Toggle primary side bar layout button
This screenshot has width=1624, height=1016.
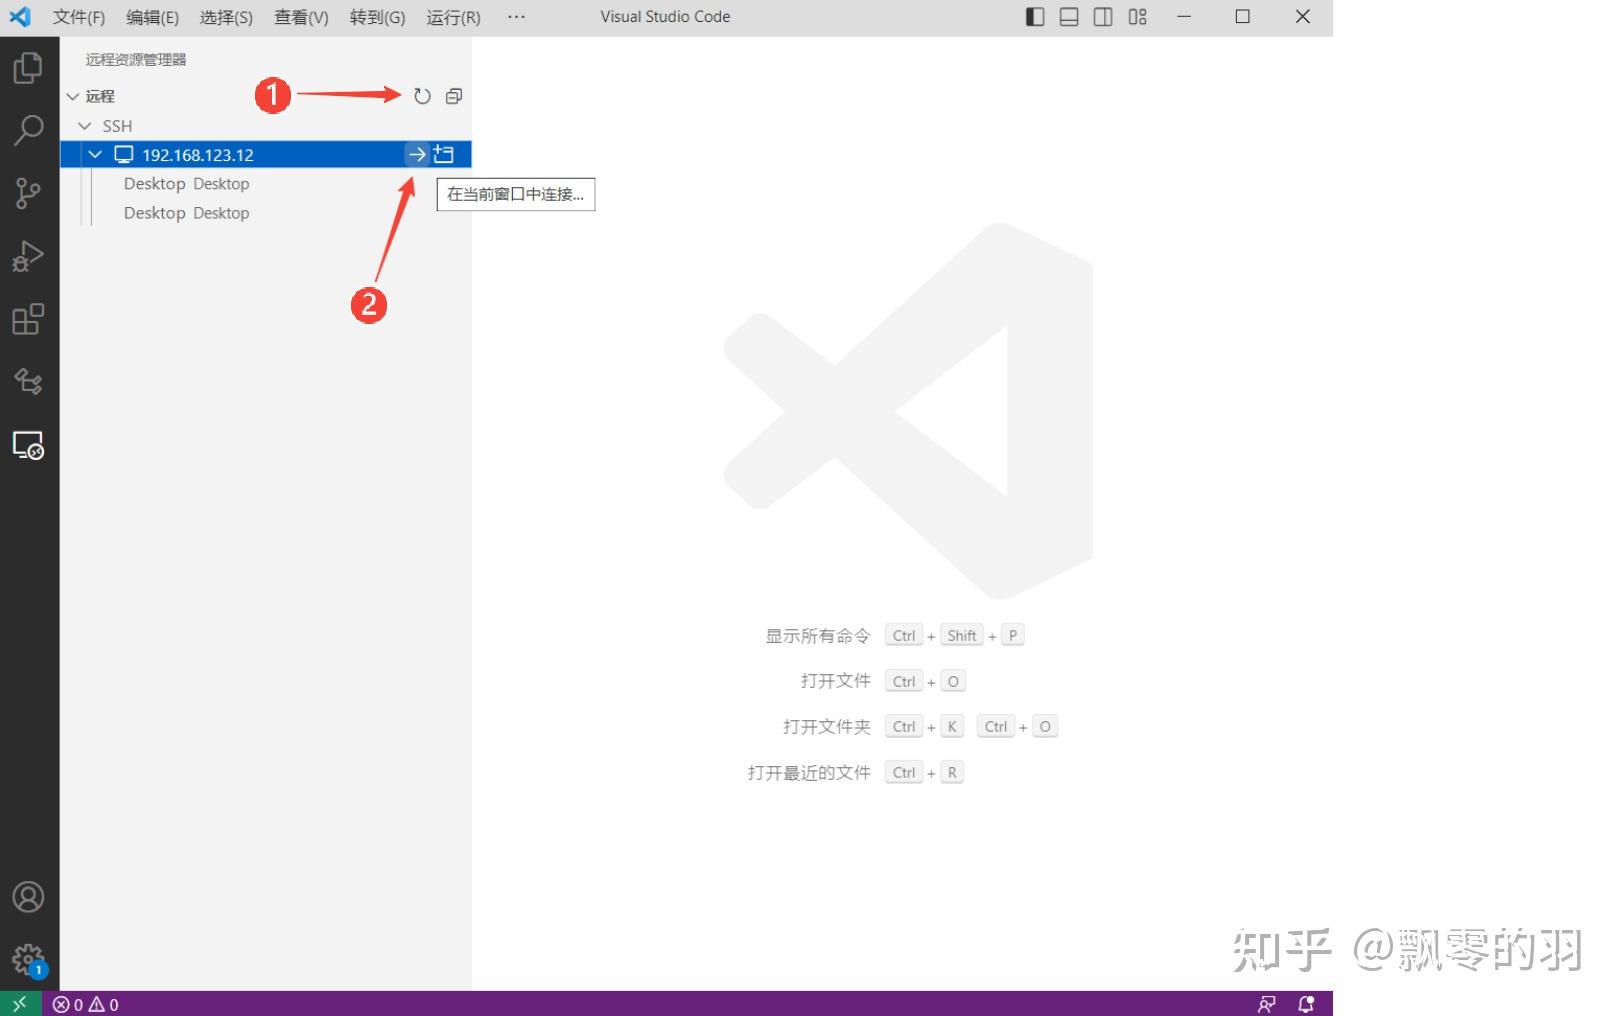[1035, 17]
